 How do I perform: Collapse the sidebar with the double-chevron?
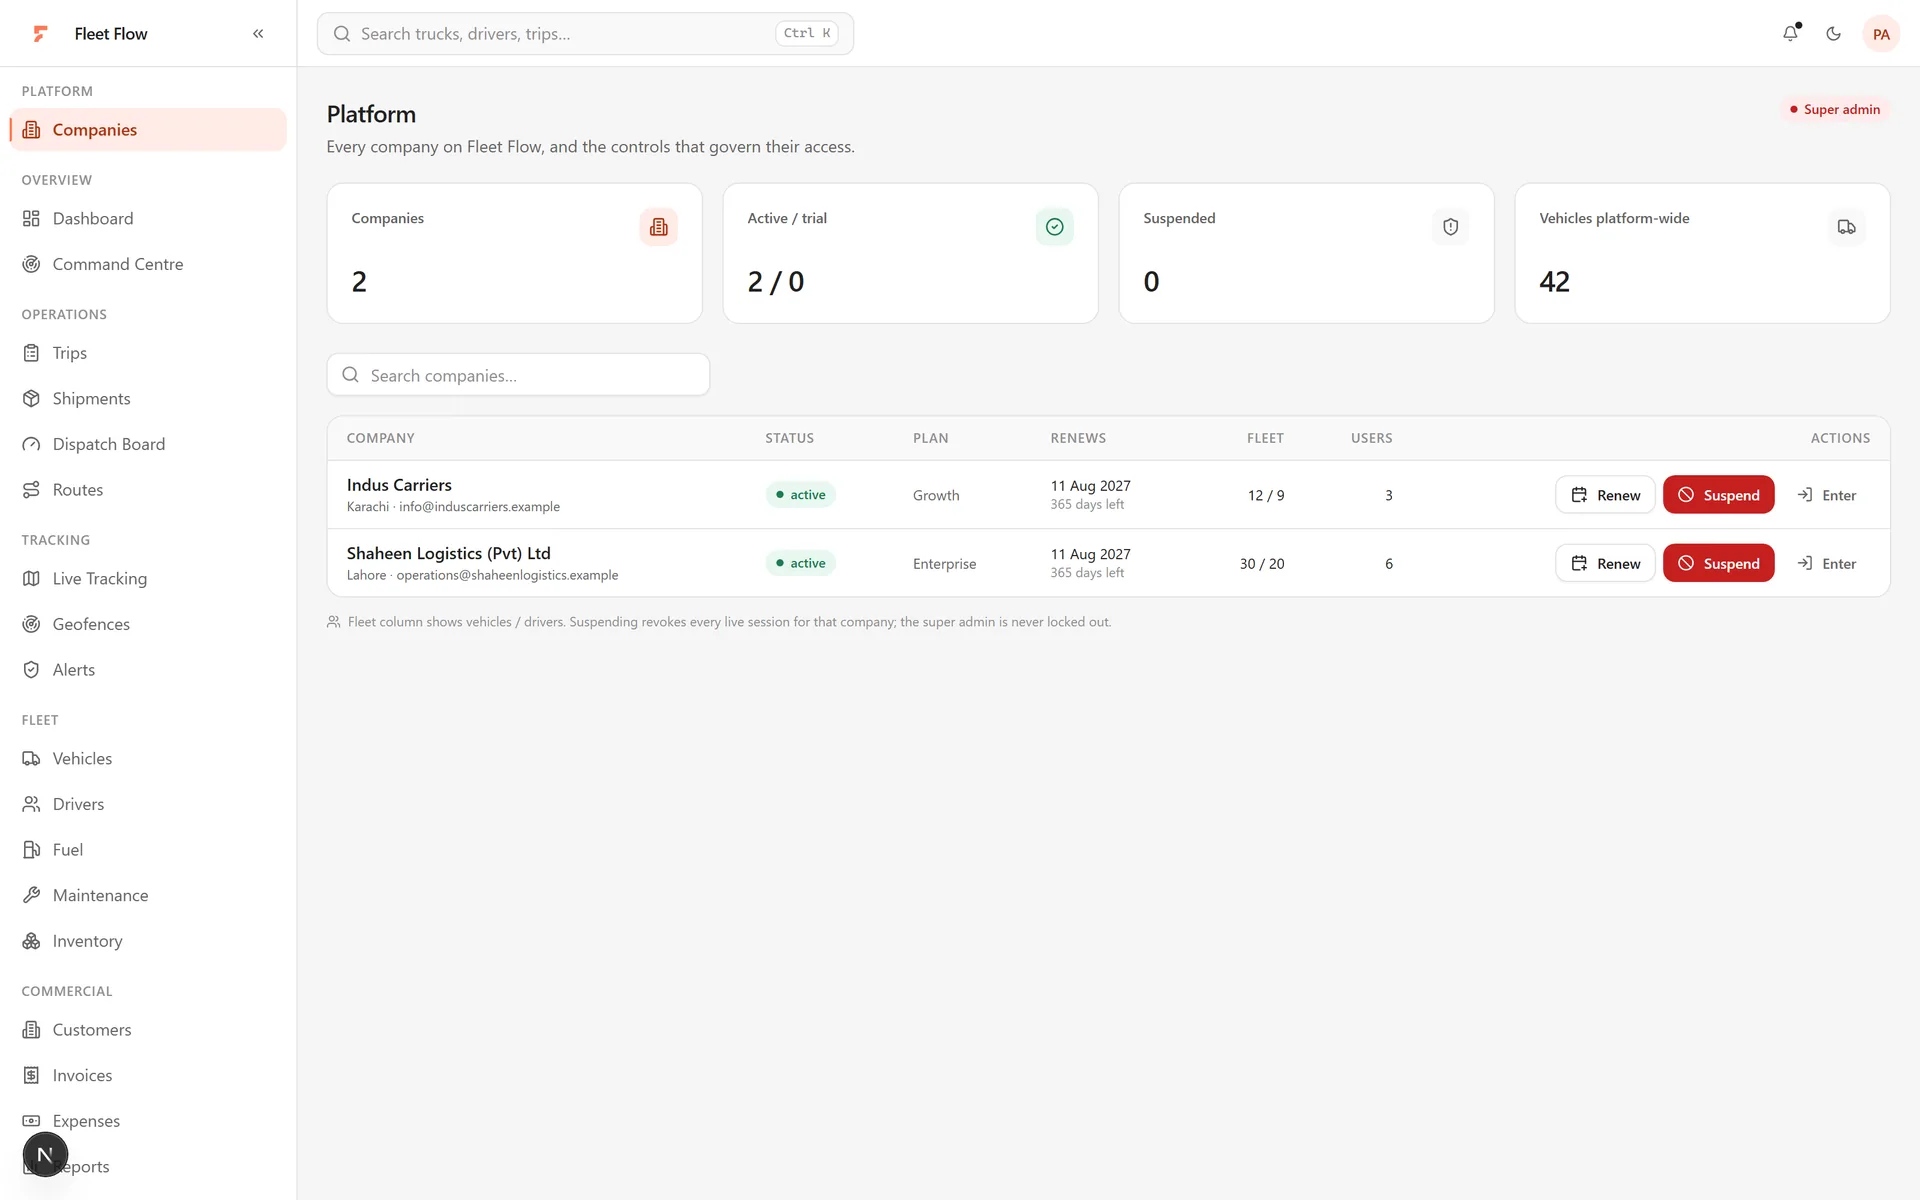point(258,34)
